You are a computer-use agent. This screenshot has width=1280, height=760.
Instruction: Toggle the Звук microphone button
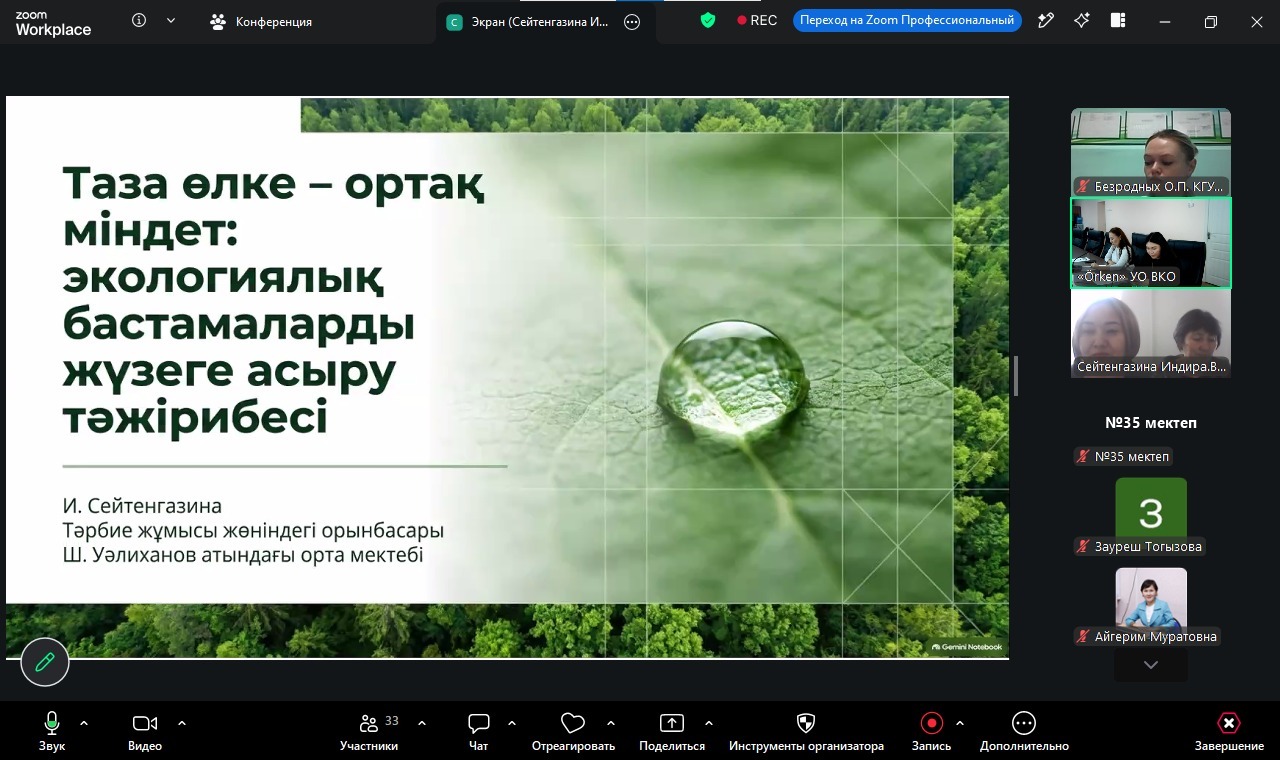[x=52, y=732]
